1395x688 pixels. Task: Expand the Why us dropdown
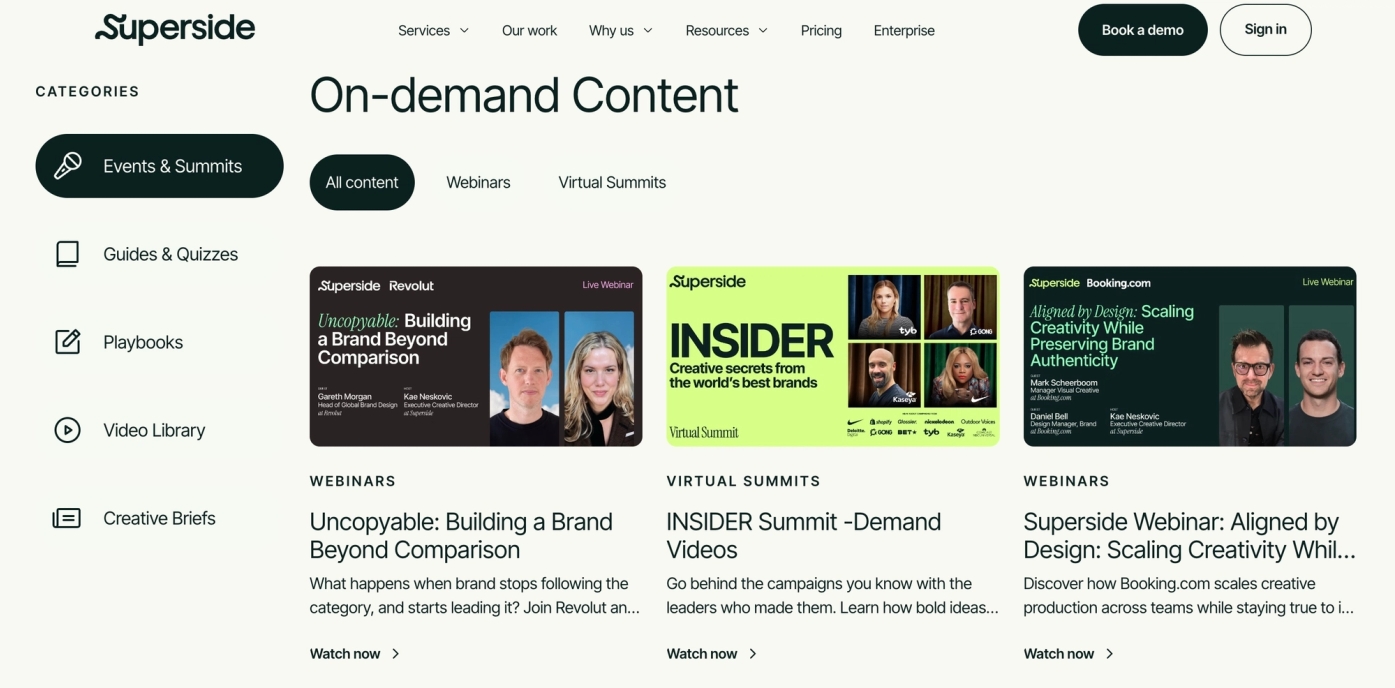tap(621, 30)
